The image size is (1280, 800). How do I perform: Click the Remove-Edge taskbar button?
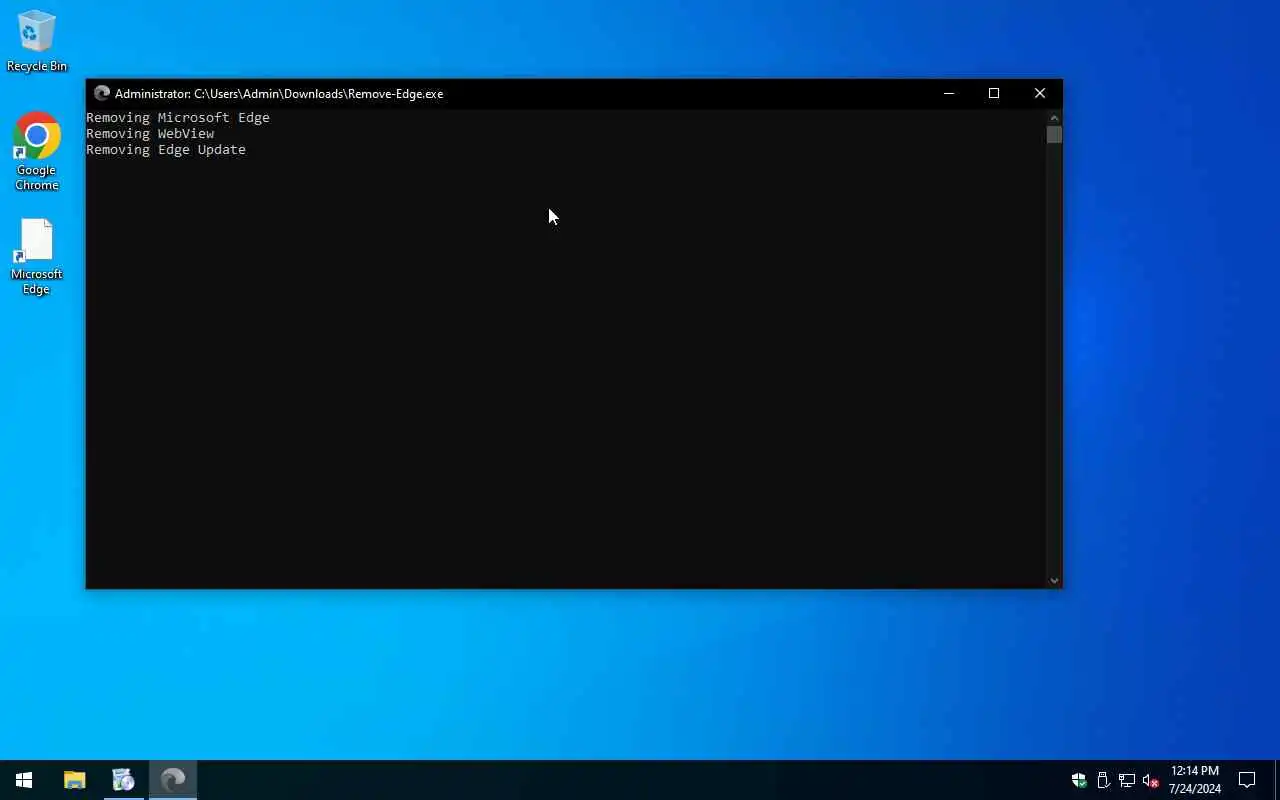coord(173,780)
